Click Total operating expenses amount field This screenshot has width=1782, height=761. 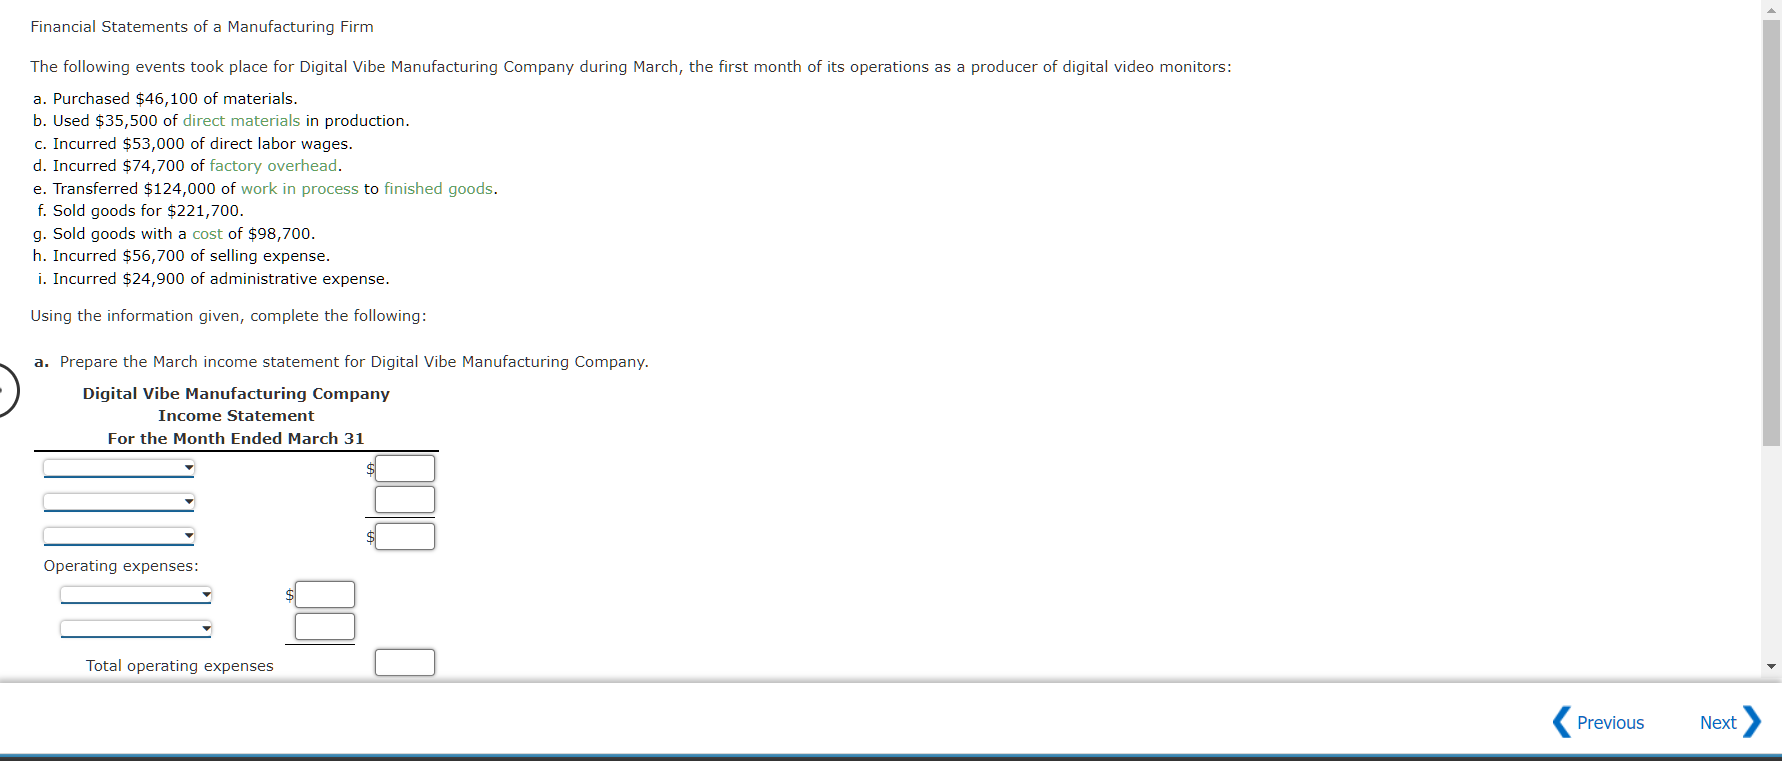(405, 662)
